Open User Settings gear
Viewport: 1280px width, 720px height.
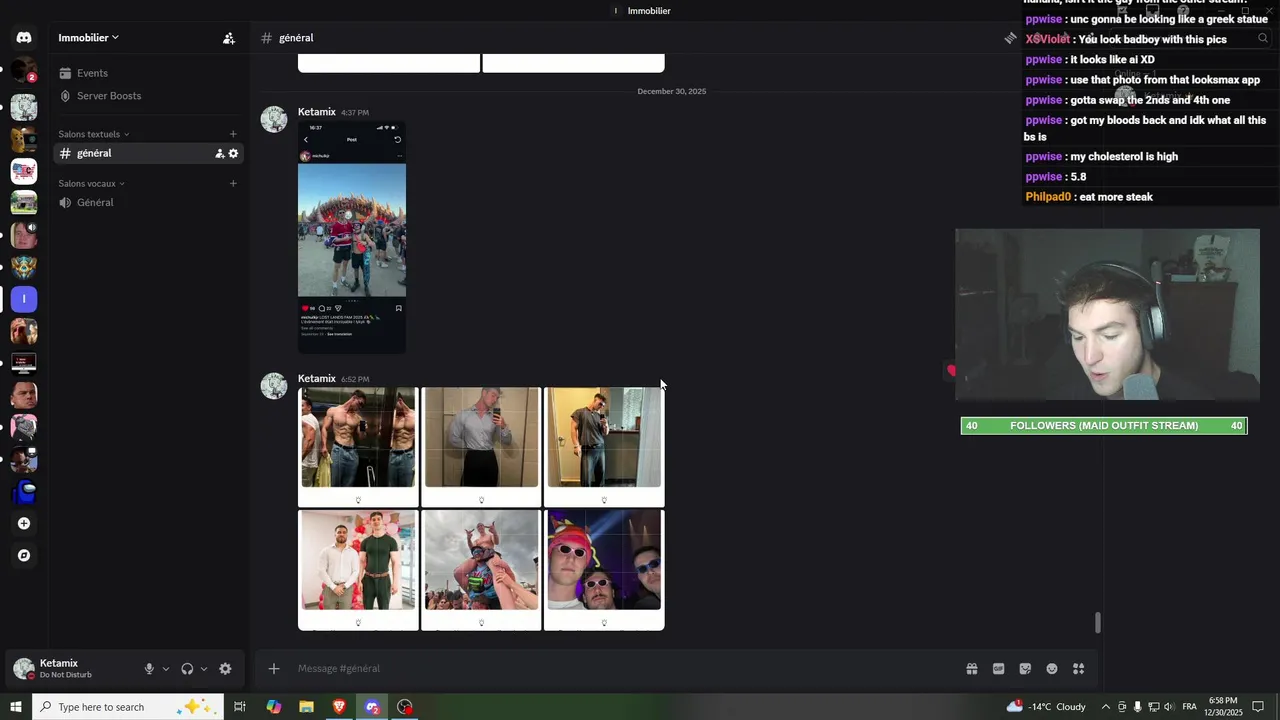click(225, 669)
